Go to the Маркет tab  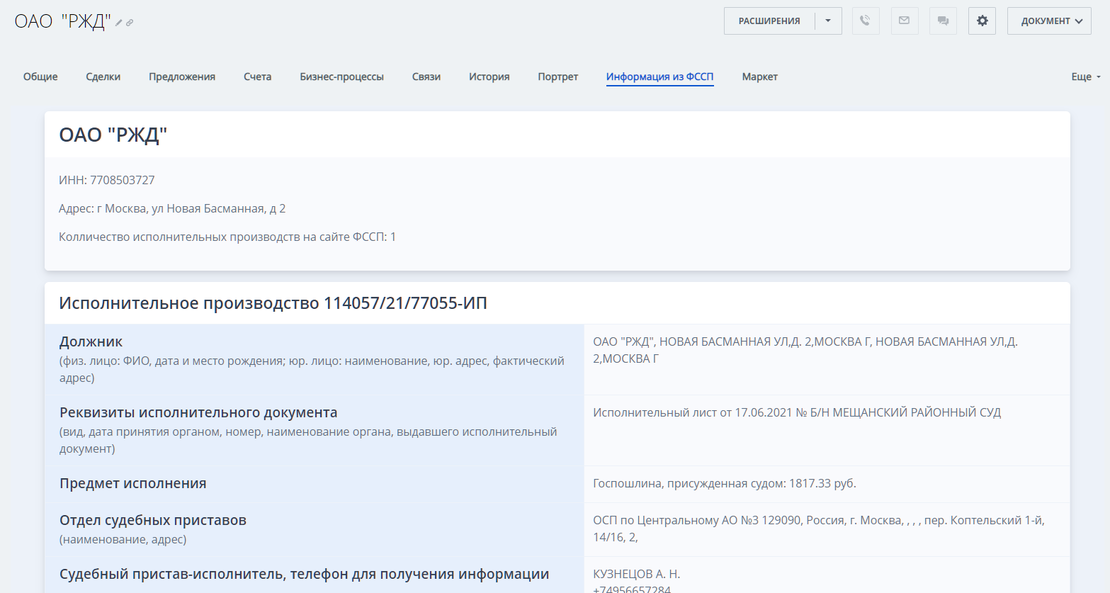(x=759, y=76)
